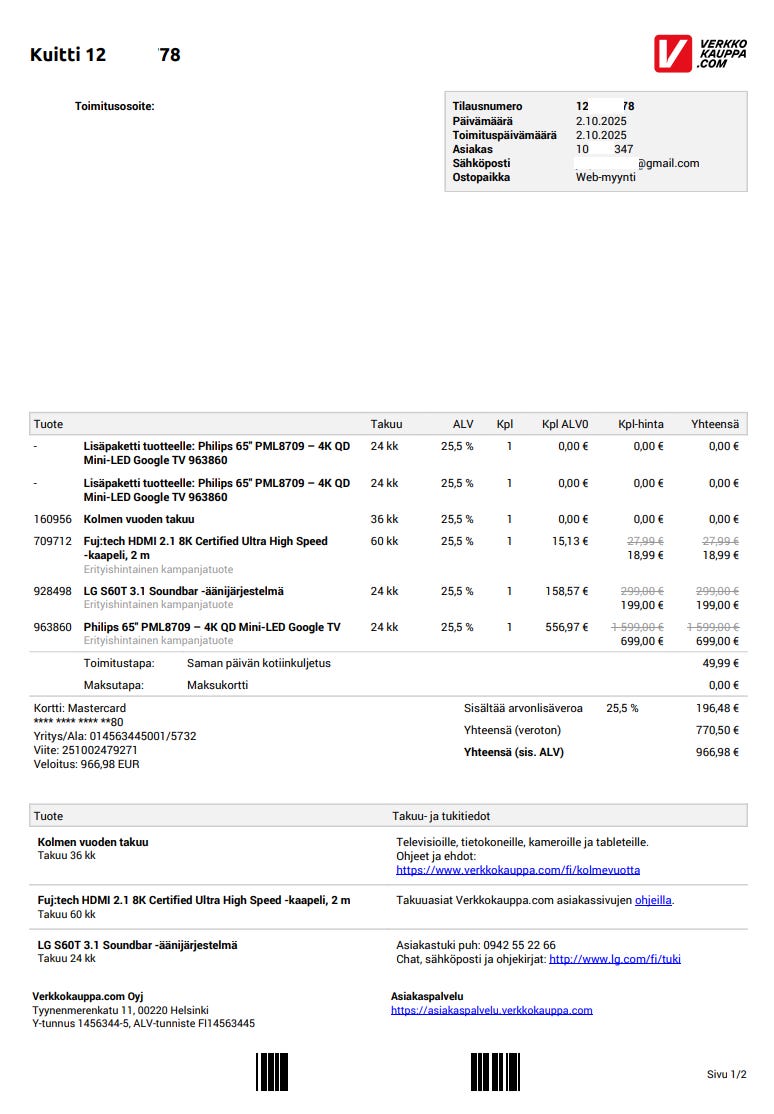Click the Sivu 1/2 page indicator
Viewport: 774px width, 1114px height.
point(726,1074)
